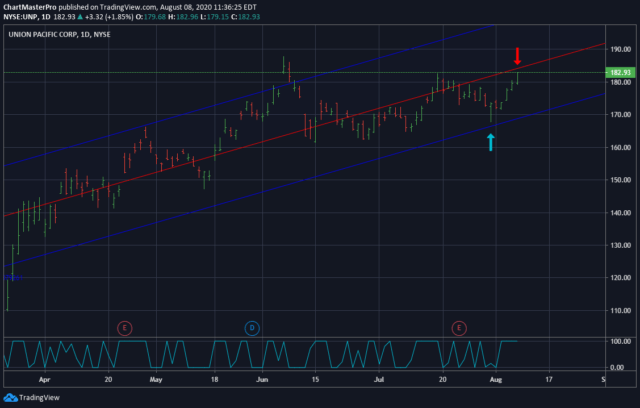This screenshot has width=640, height=408.
Task: Click the 160.00 price axis label
Action: click(x=620, y=147)
